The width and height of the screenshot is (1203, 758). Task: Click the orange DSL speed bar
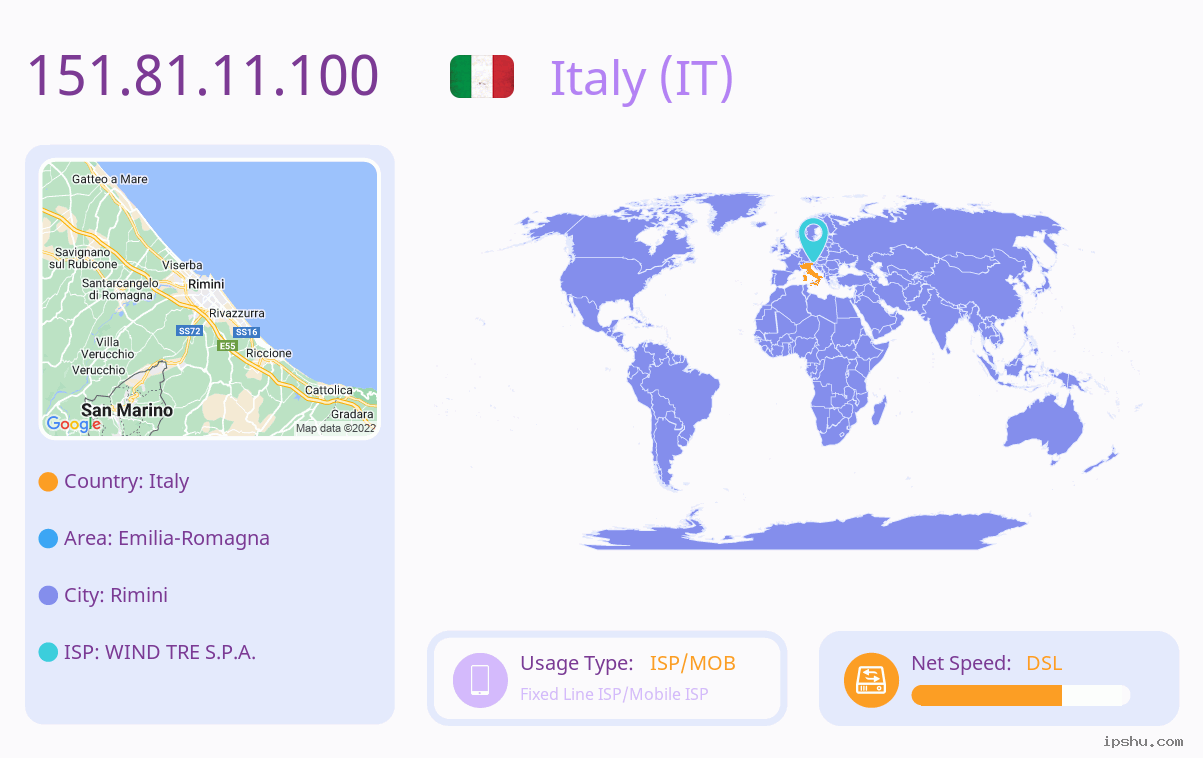coord(986,695)
